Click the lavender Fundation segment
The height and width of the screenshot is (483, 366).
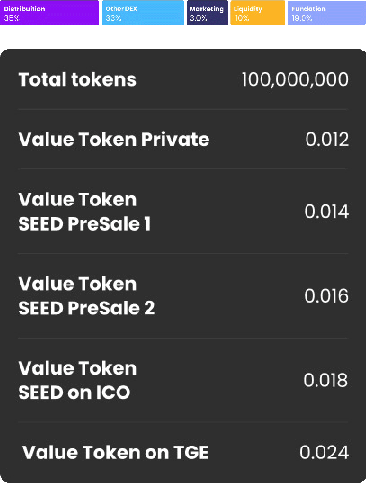click(x=327, y=12)
